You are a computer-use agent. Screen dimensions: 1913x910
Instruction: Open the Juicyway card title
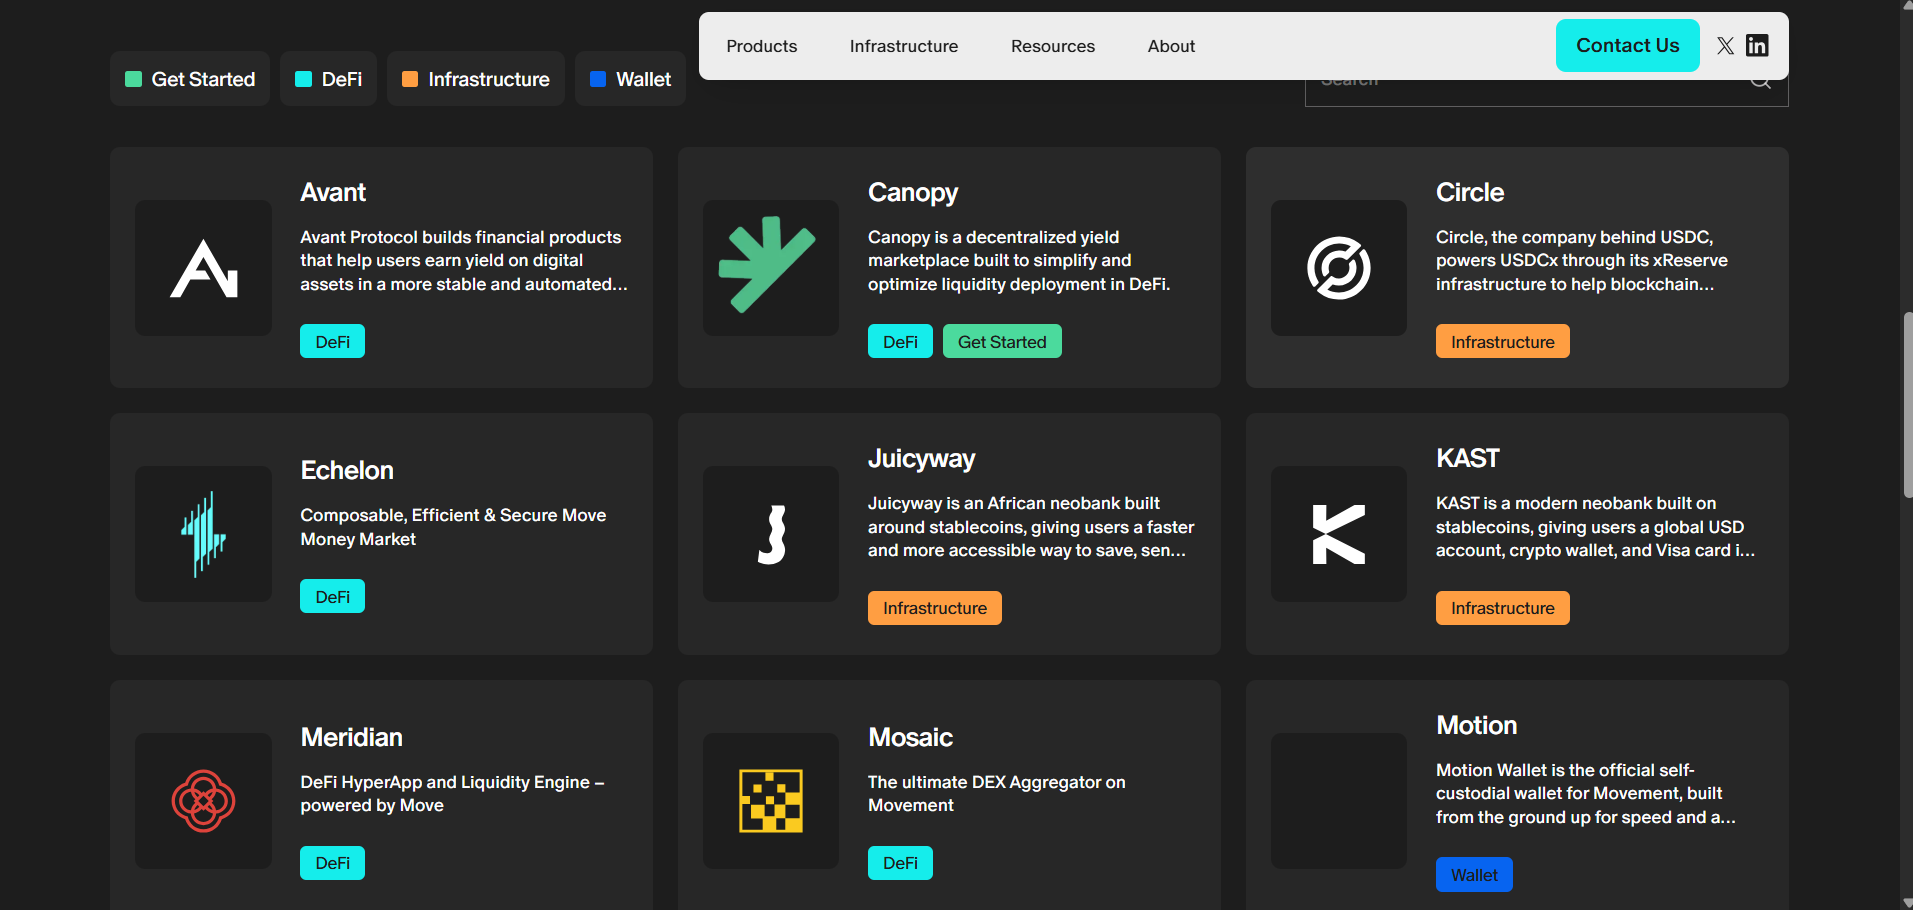pyautogui.click(x=921, y=458)
